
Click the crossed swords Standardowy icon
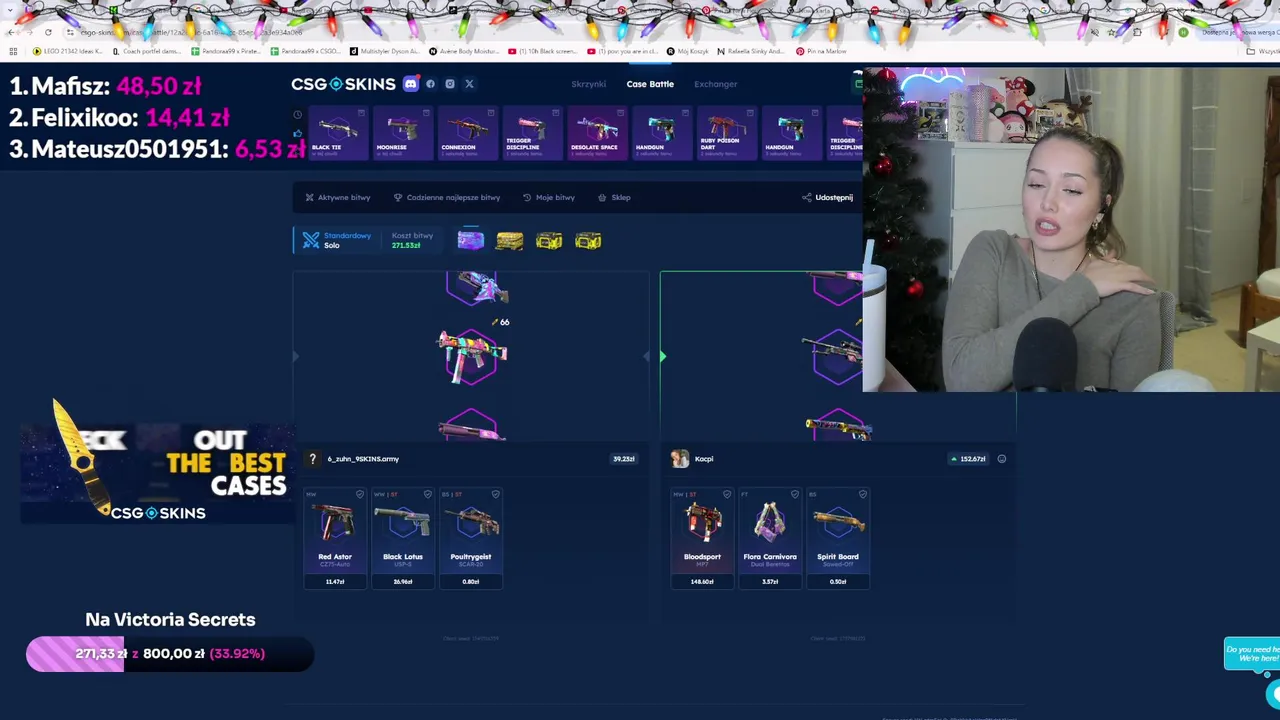pyautogui.click(x=311, y=240)
